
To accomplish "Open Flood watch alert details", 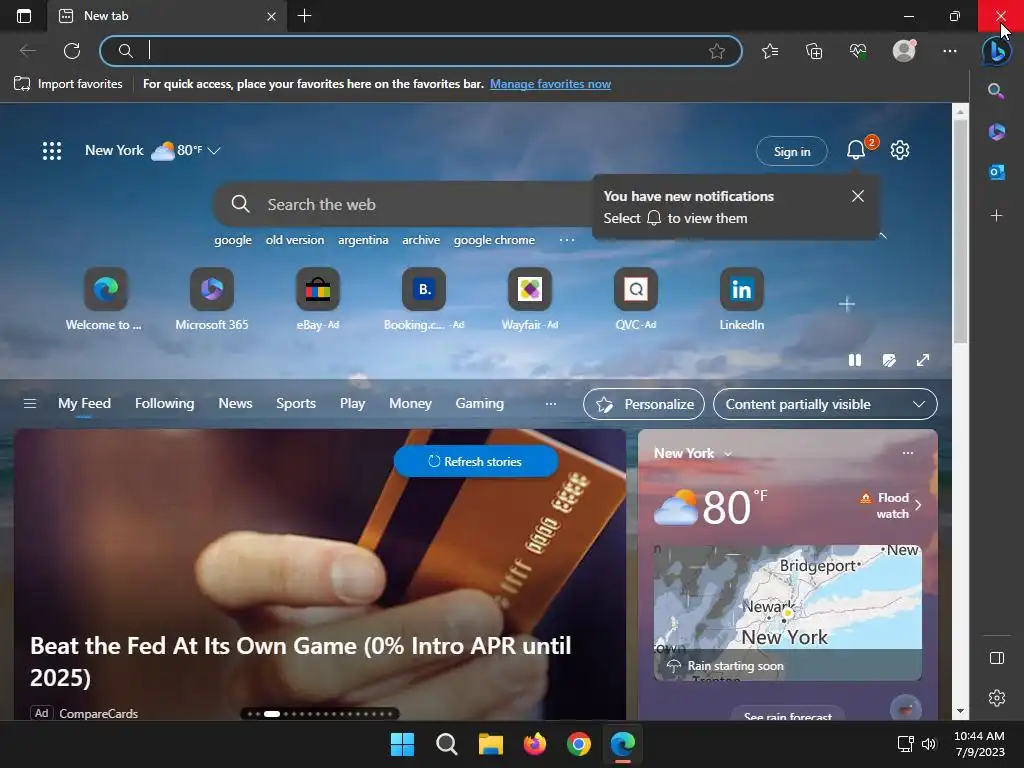I will click(x=891, y=505).
